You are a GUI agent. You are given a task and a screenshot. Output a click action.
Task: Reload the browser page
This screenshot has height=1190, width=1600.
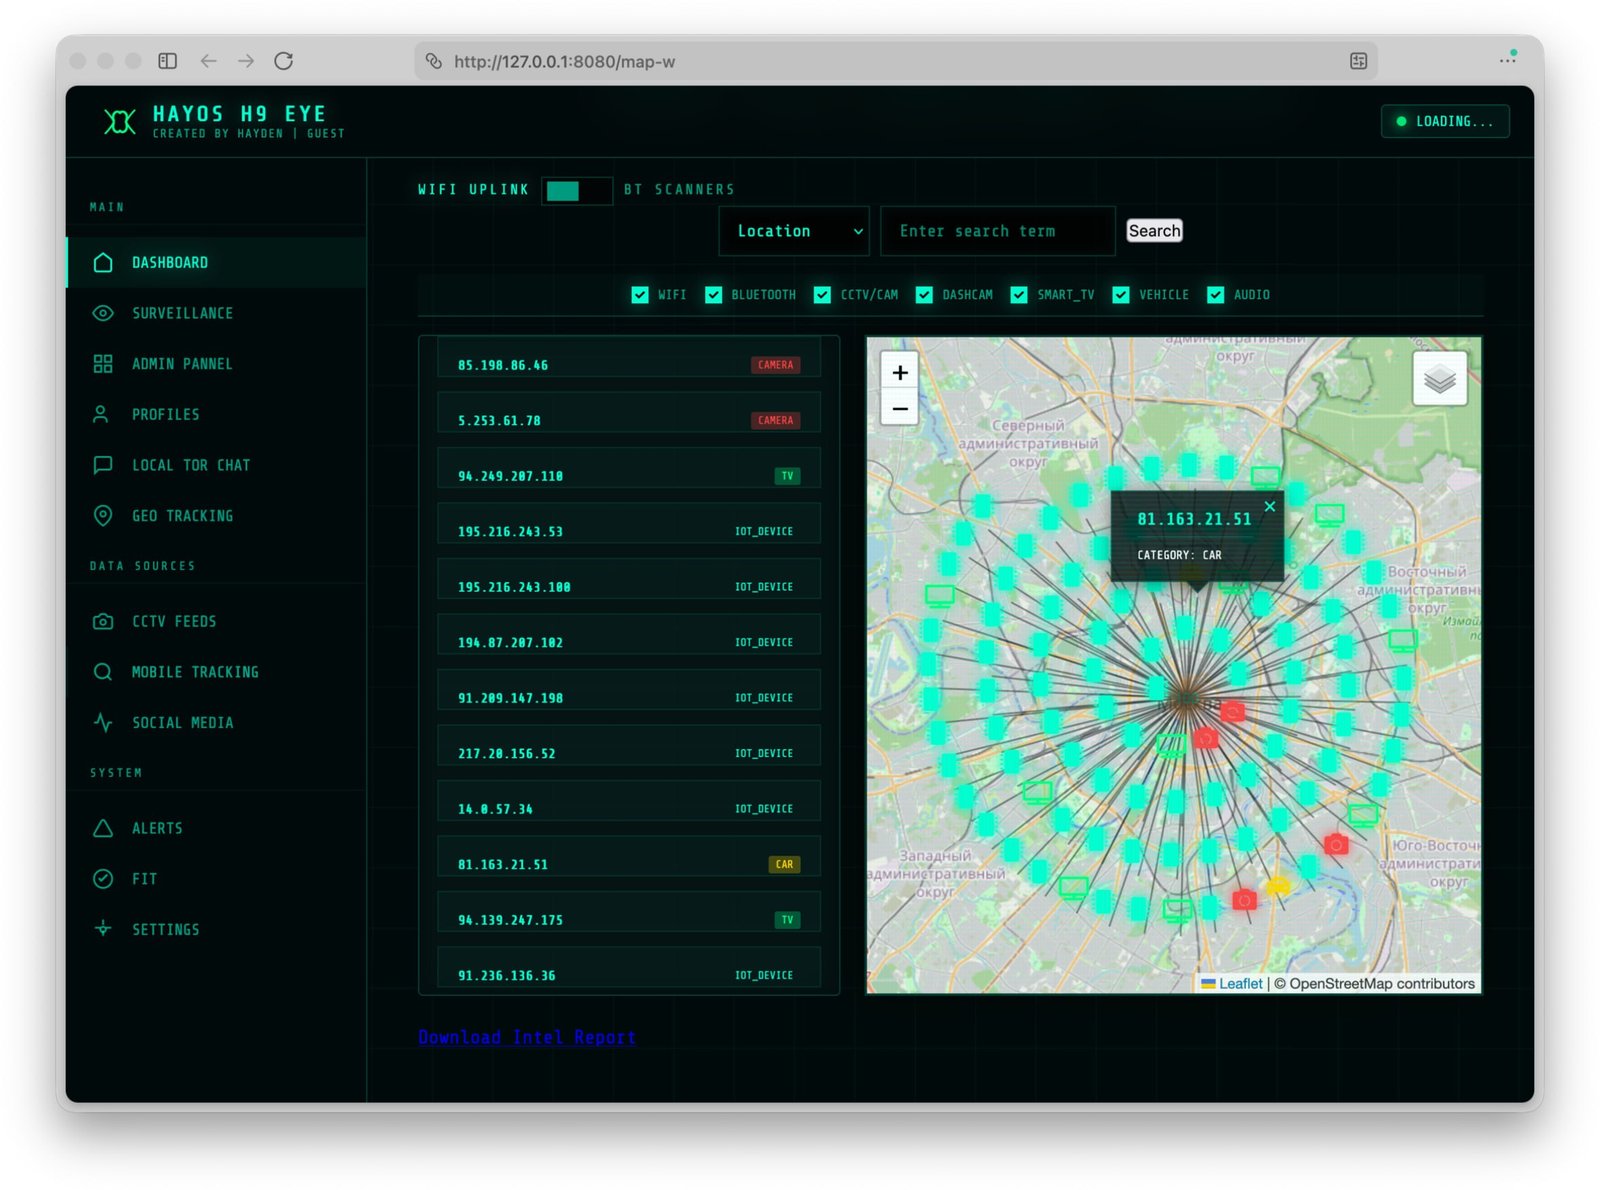point(284,61)
